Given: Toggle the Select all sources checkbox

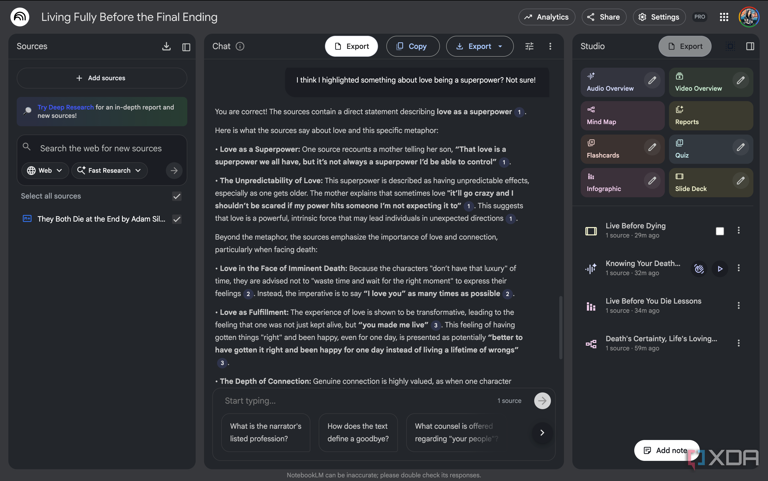Looking at the screenshot, I should 177,196.
